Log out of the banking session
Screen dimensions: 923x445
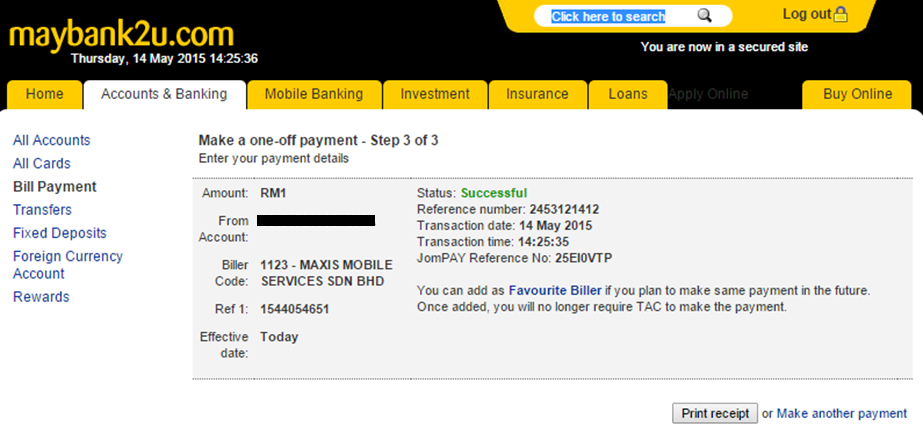pyautogui.click(x=806, y=14)
